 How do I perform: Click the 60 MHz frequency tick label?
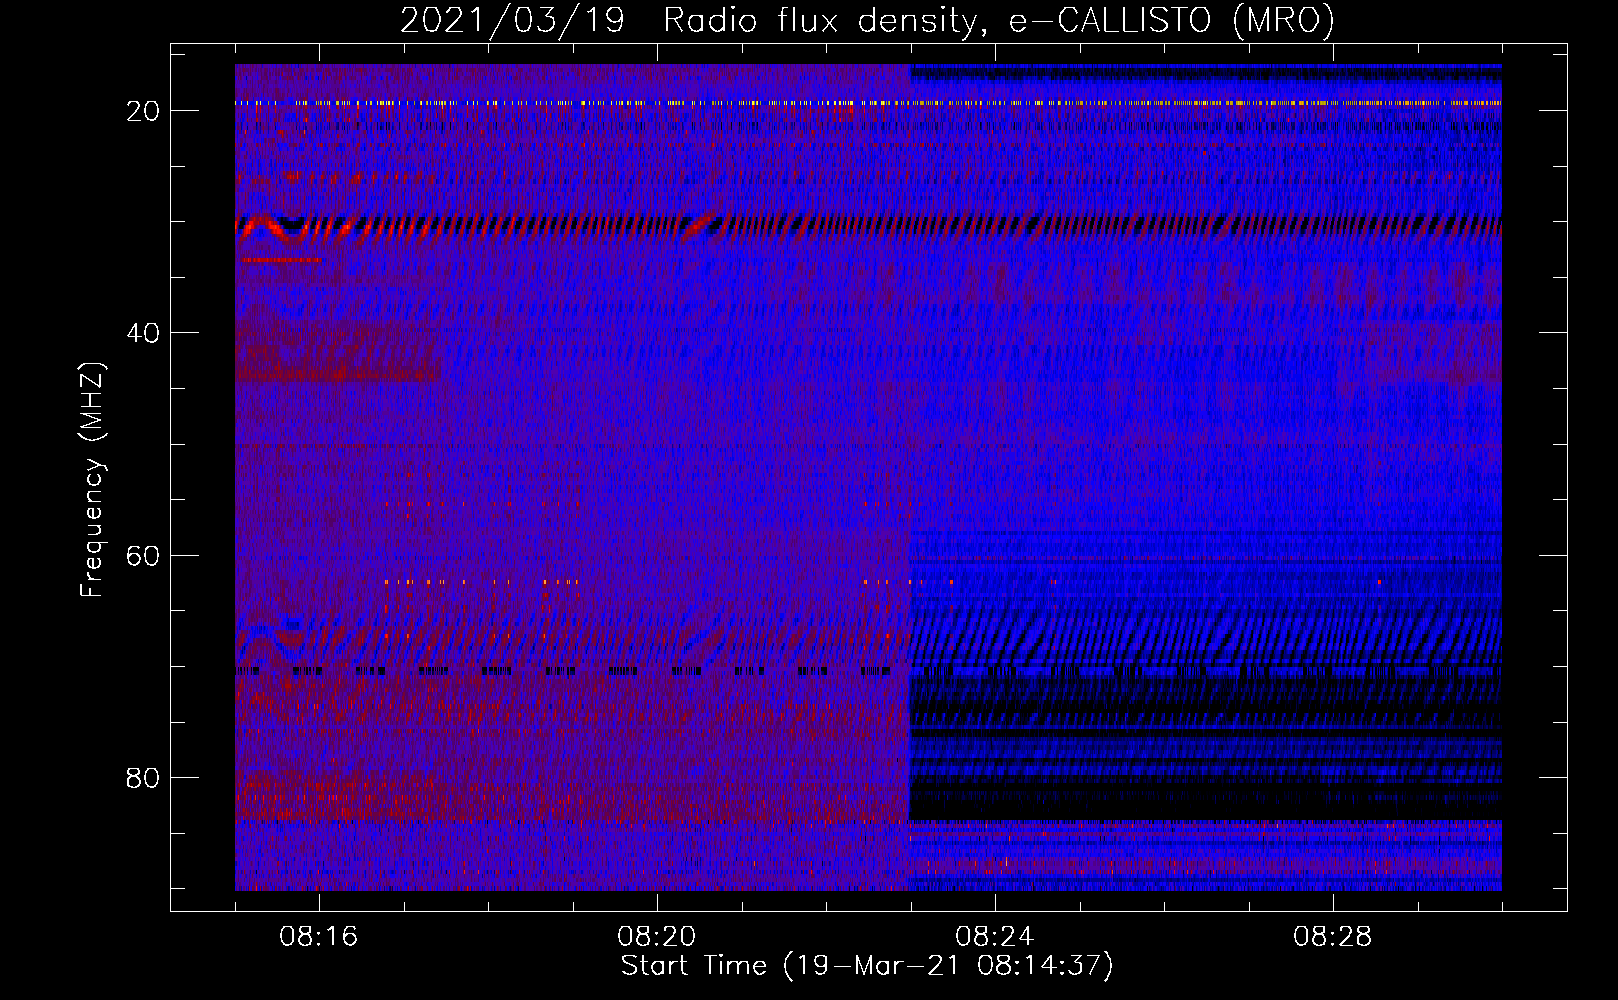pos(143,556)
